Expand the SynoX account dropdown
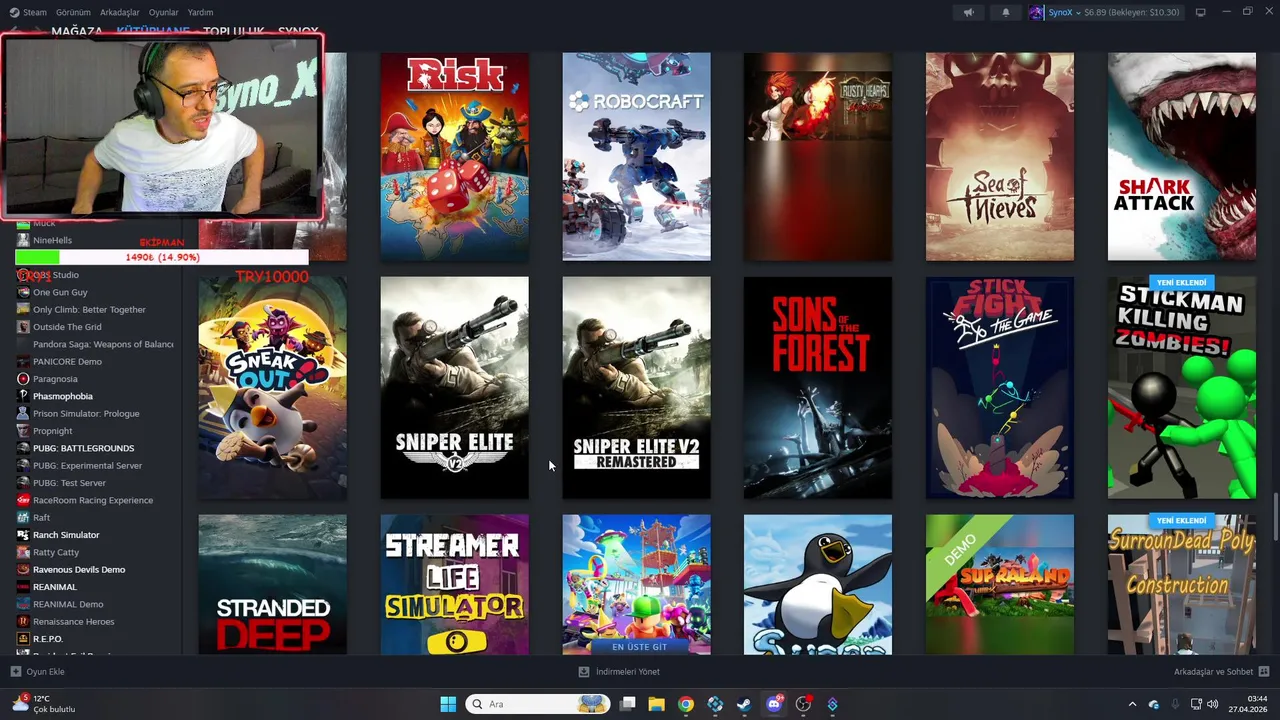 tap(1078, 13)
